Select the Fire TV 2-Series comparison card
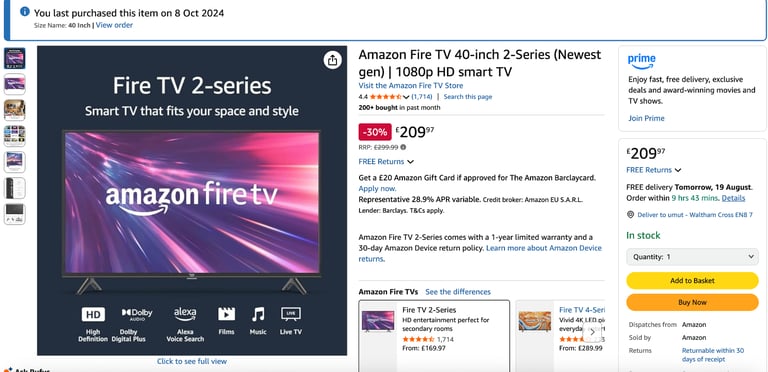 pos(434,336)
